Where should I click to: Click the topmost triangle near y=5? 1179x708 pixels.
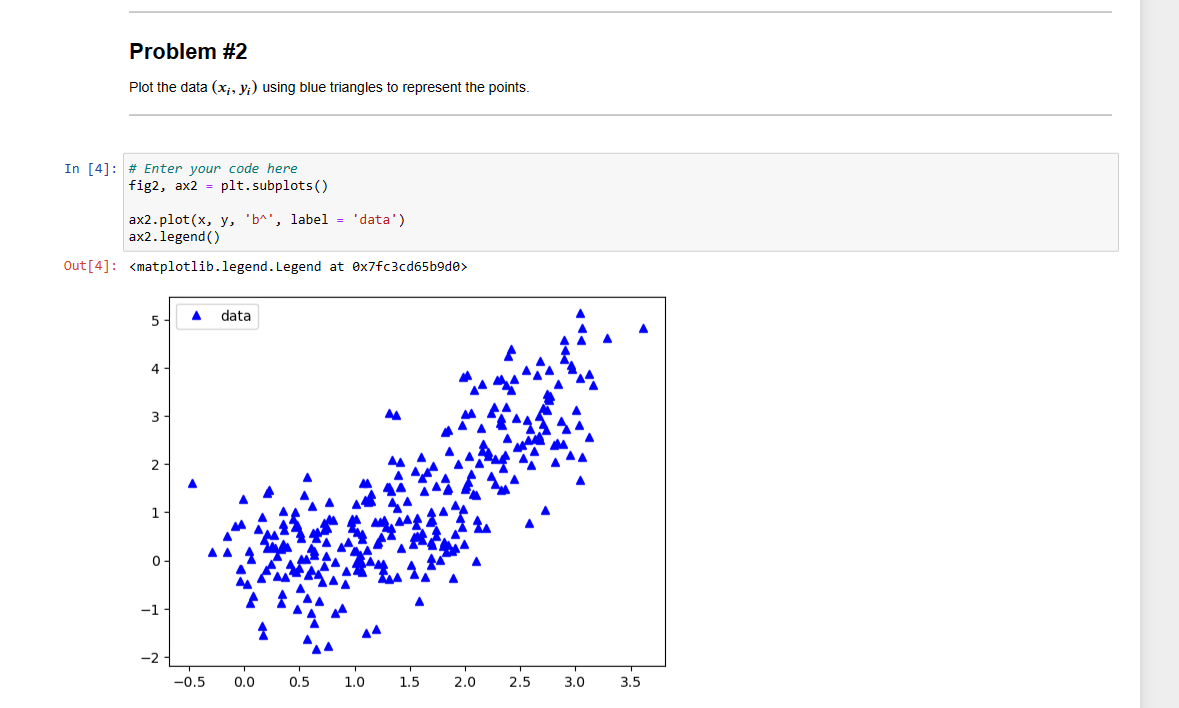point(579,311)
